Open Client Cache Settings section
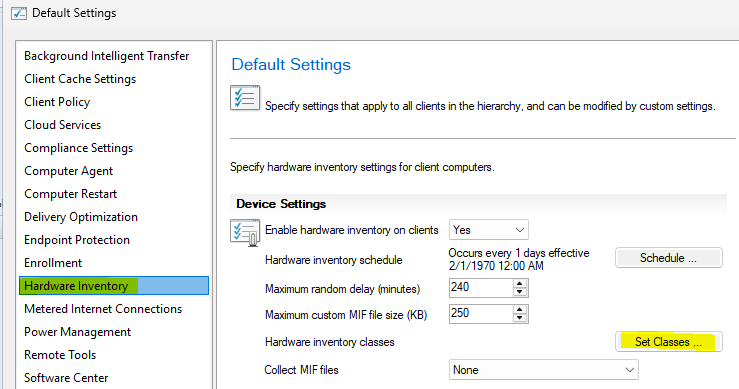 tap(80, 79)
